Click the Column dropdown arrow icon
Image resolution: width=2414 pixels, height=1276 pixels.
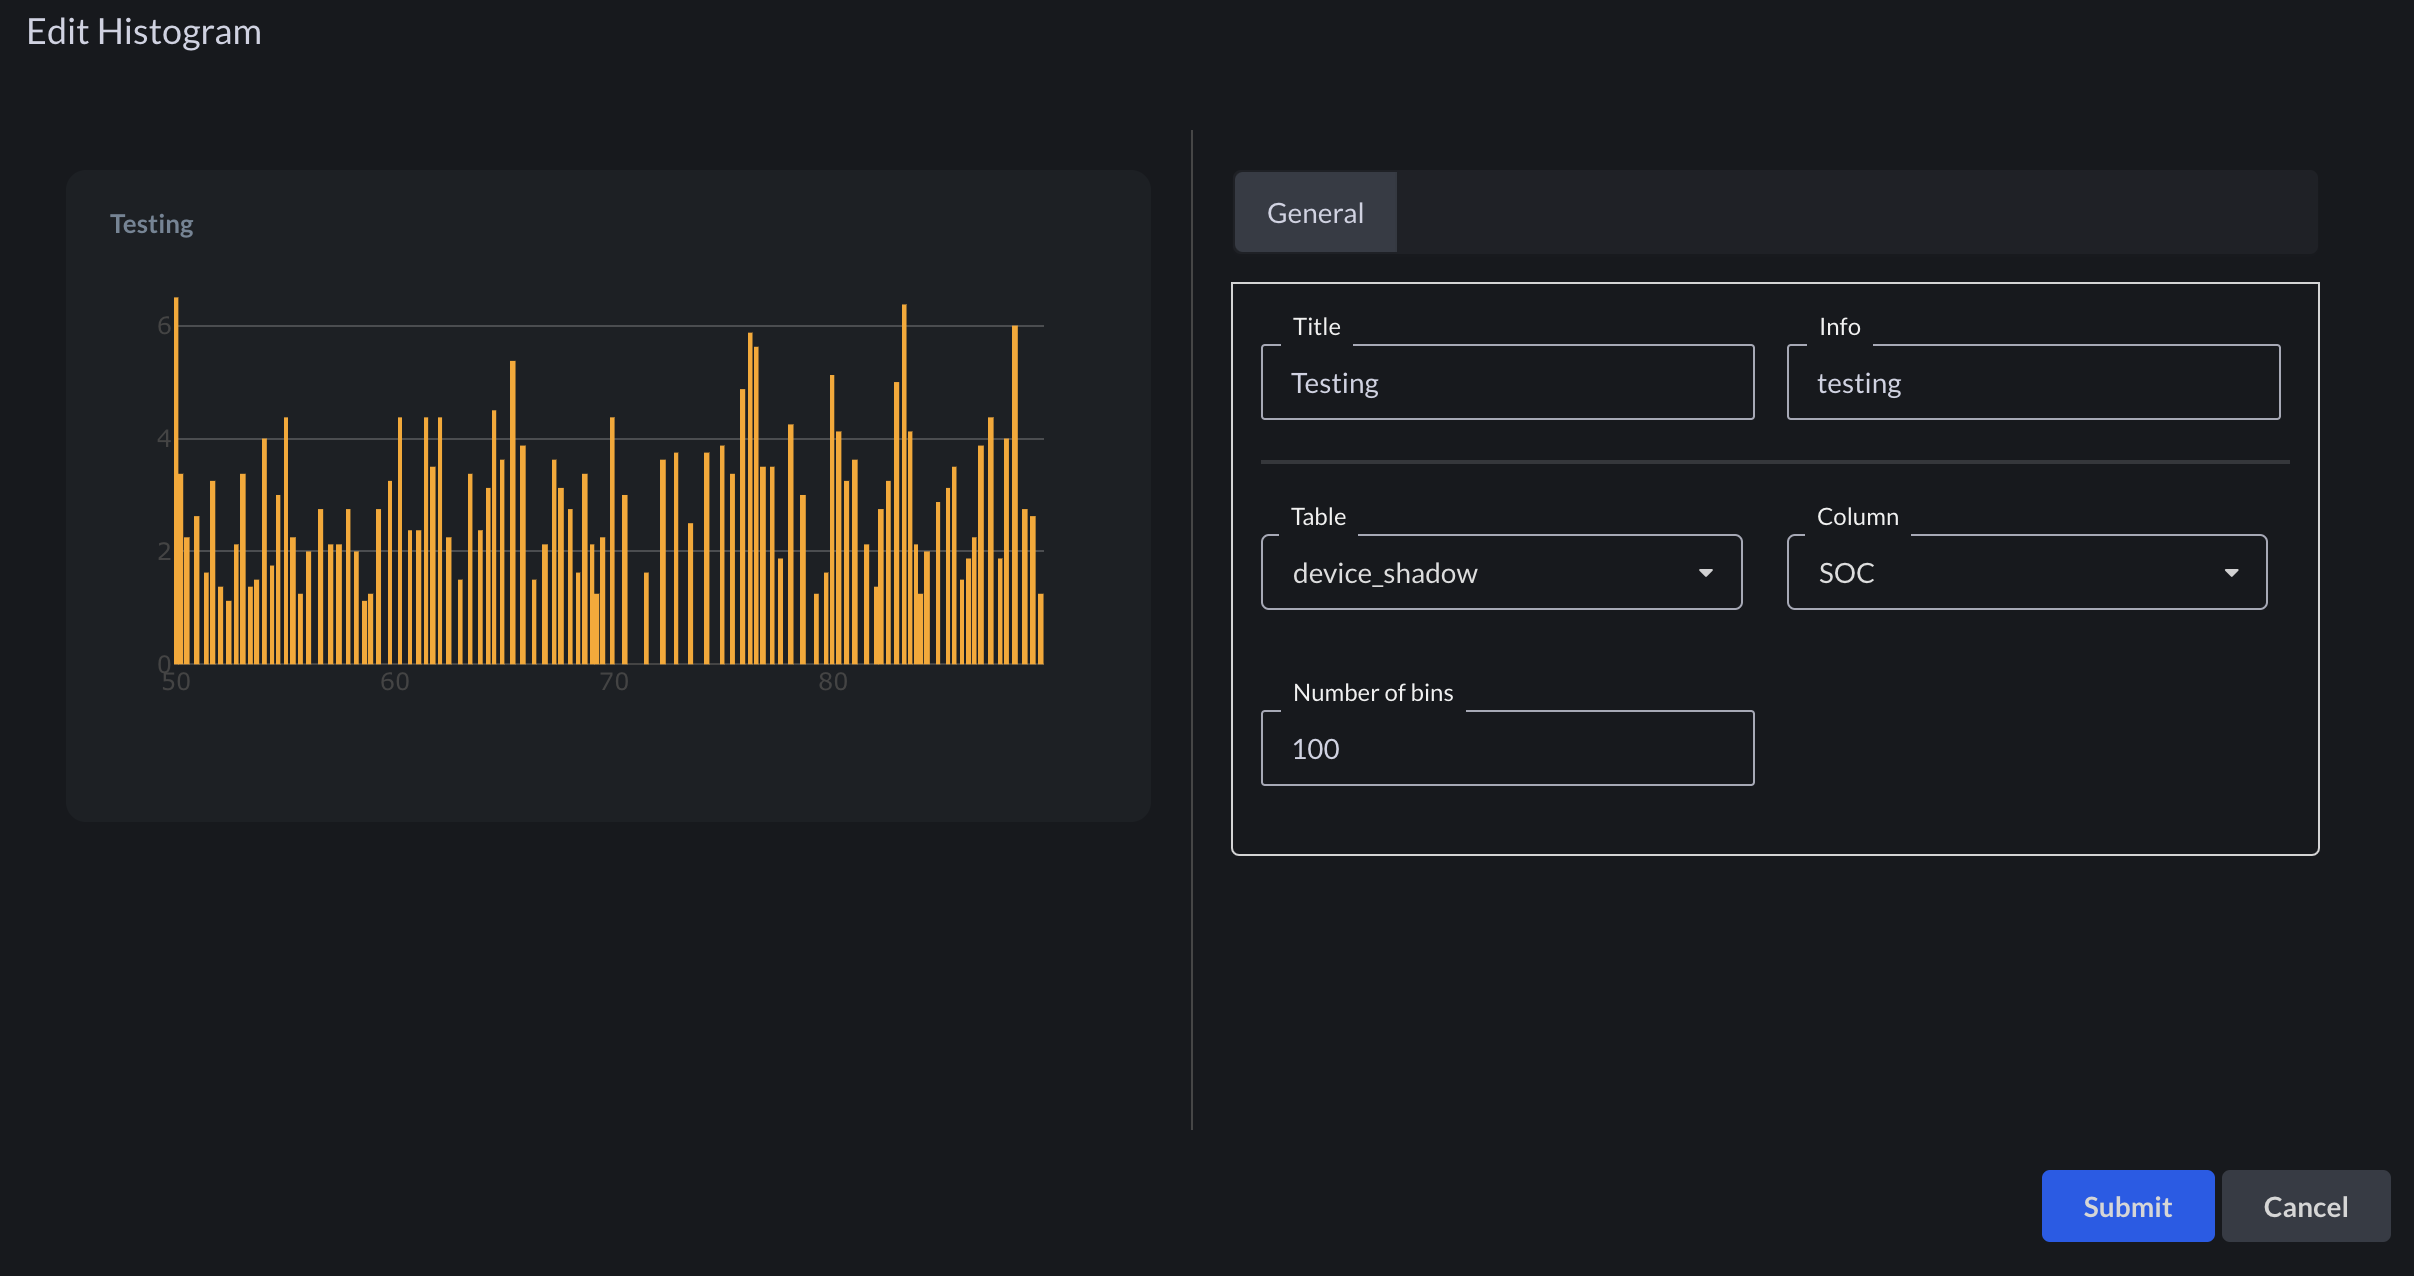(x=2231, y=573)
